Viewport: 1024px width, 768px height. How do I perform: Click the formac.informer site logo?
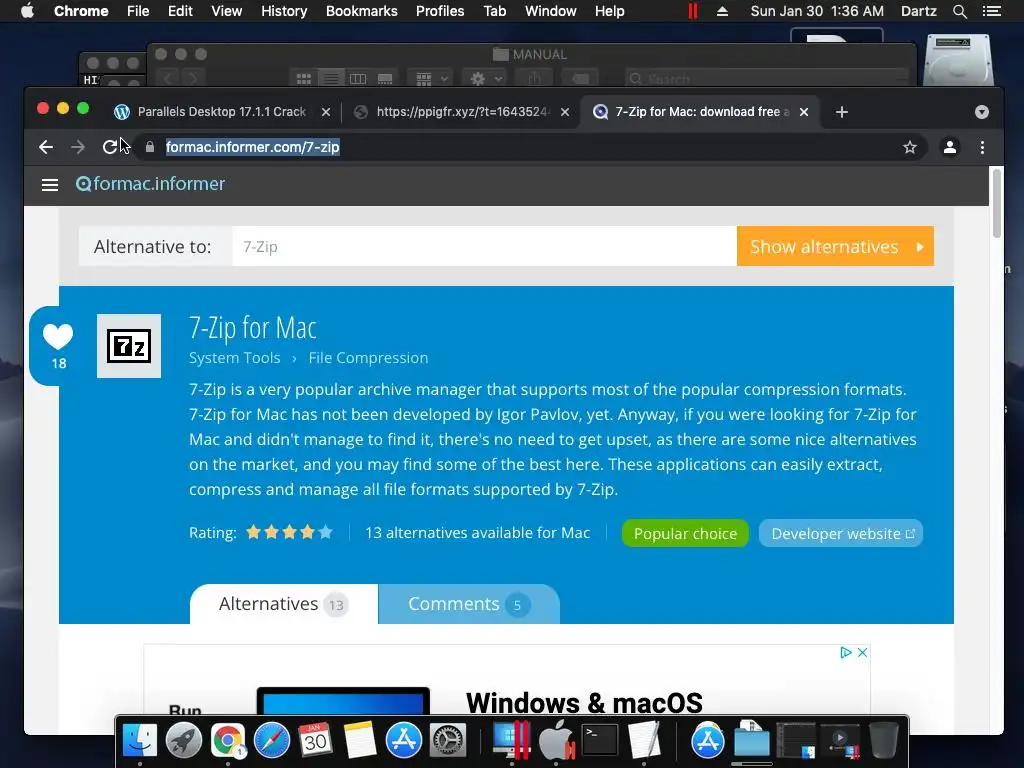pos(150,184)
